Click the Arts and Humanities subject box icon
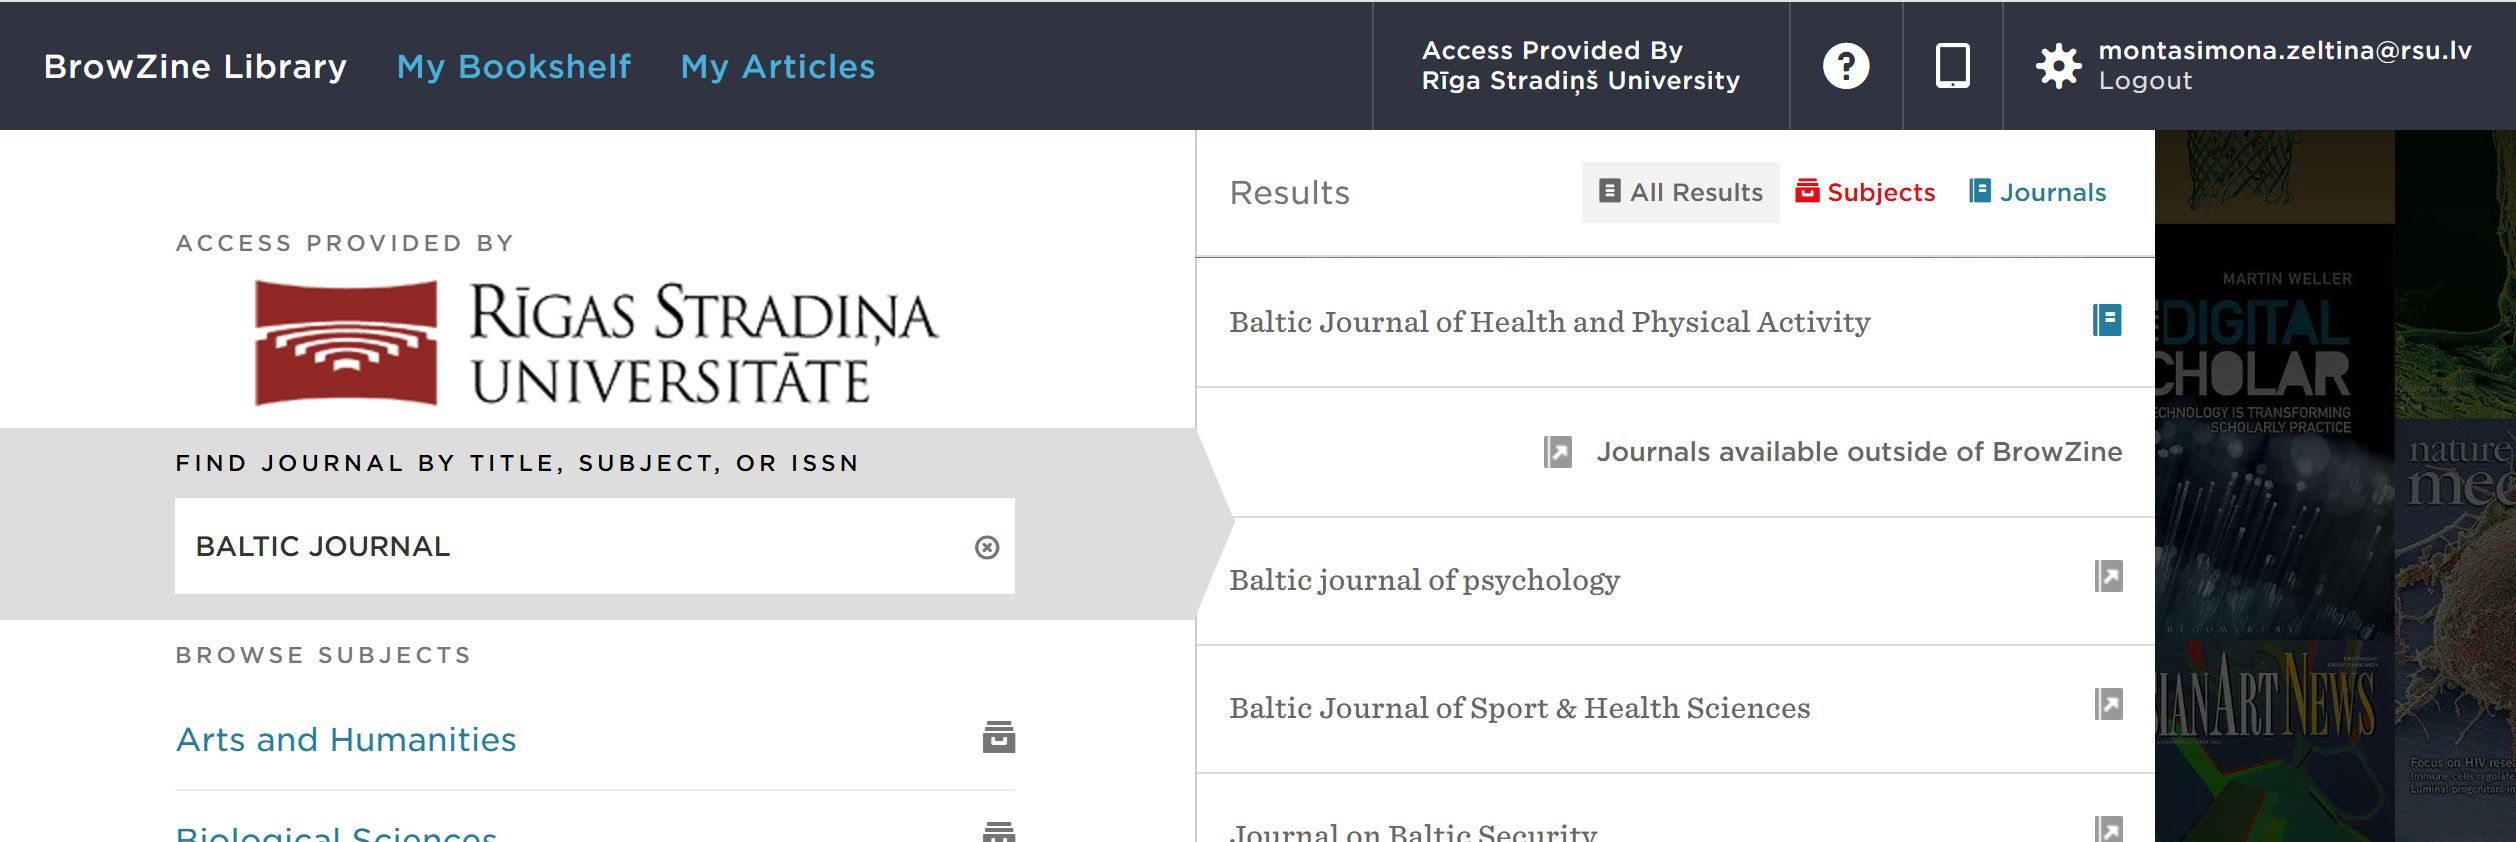Viewport: 2516px width, 842px height. pyautogui.click(x=998, y=737)
